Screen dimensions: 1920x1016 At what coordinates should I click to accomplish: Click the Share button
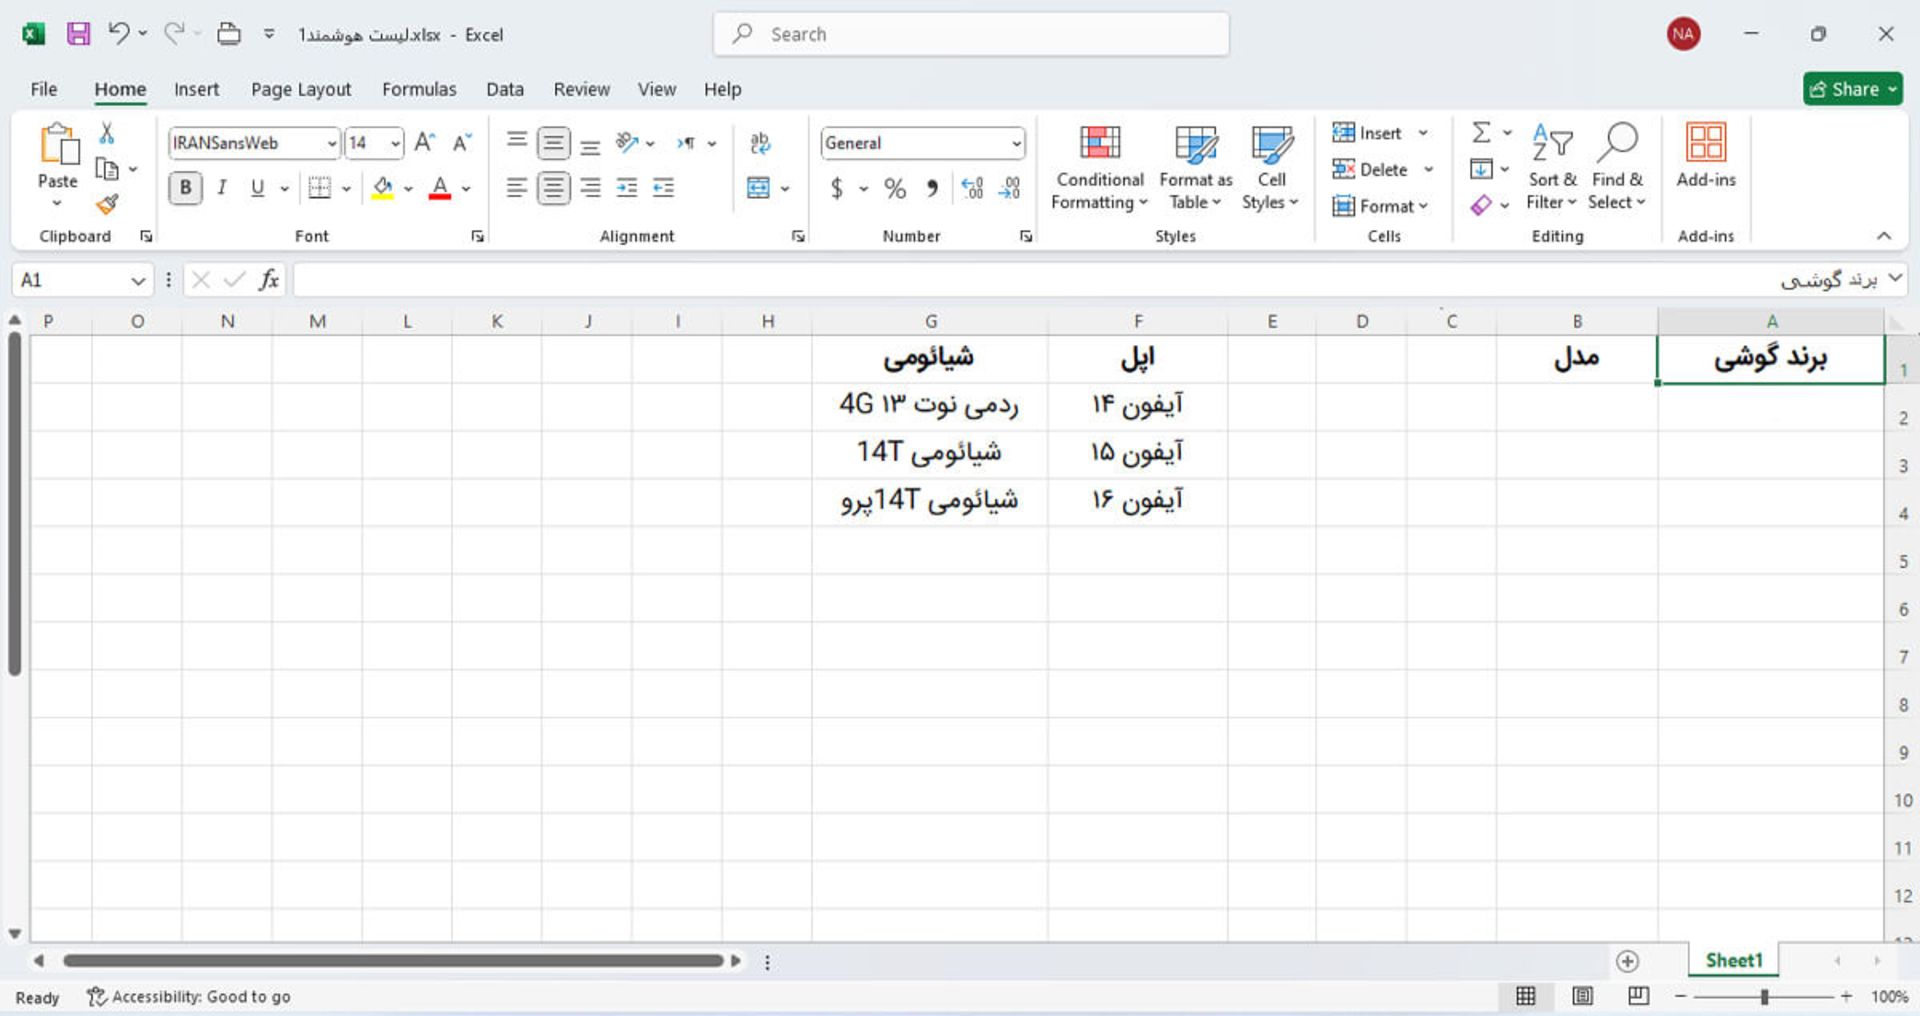[x=1853, y=88]
